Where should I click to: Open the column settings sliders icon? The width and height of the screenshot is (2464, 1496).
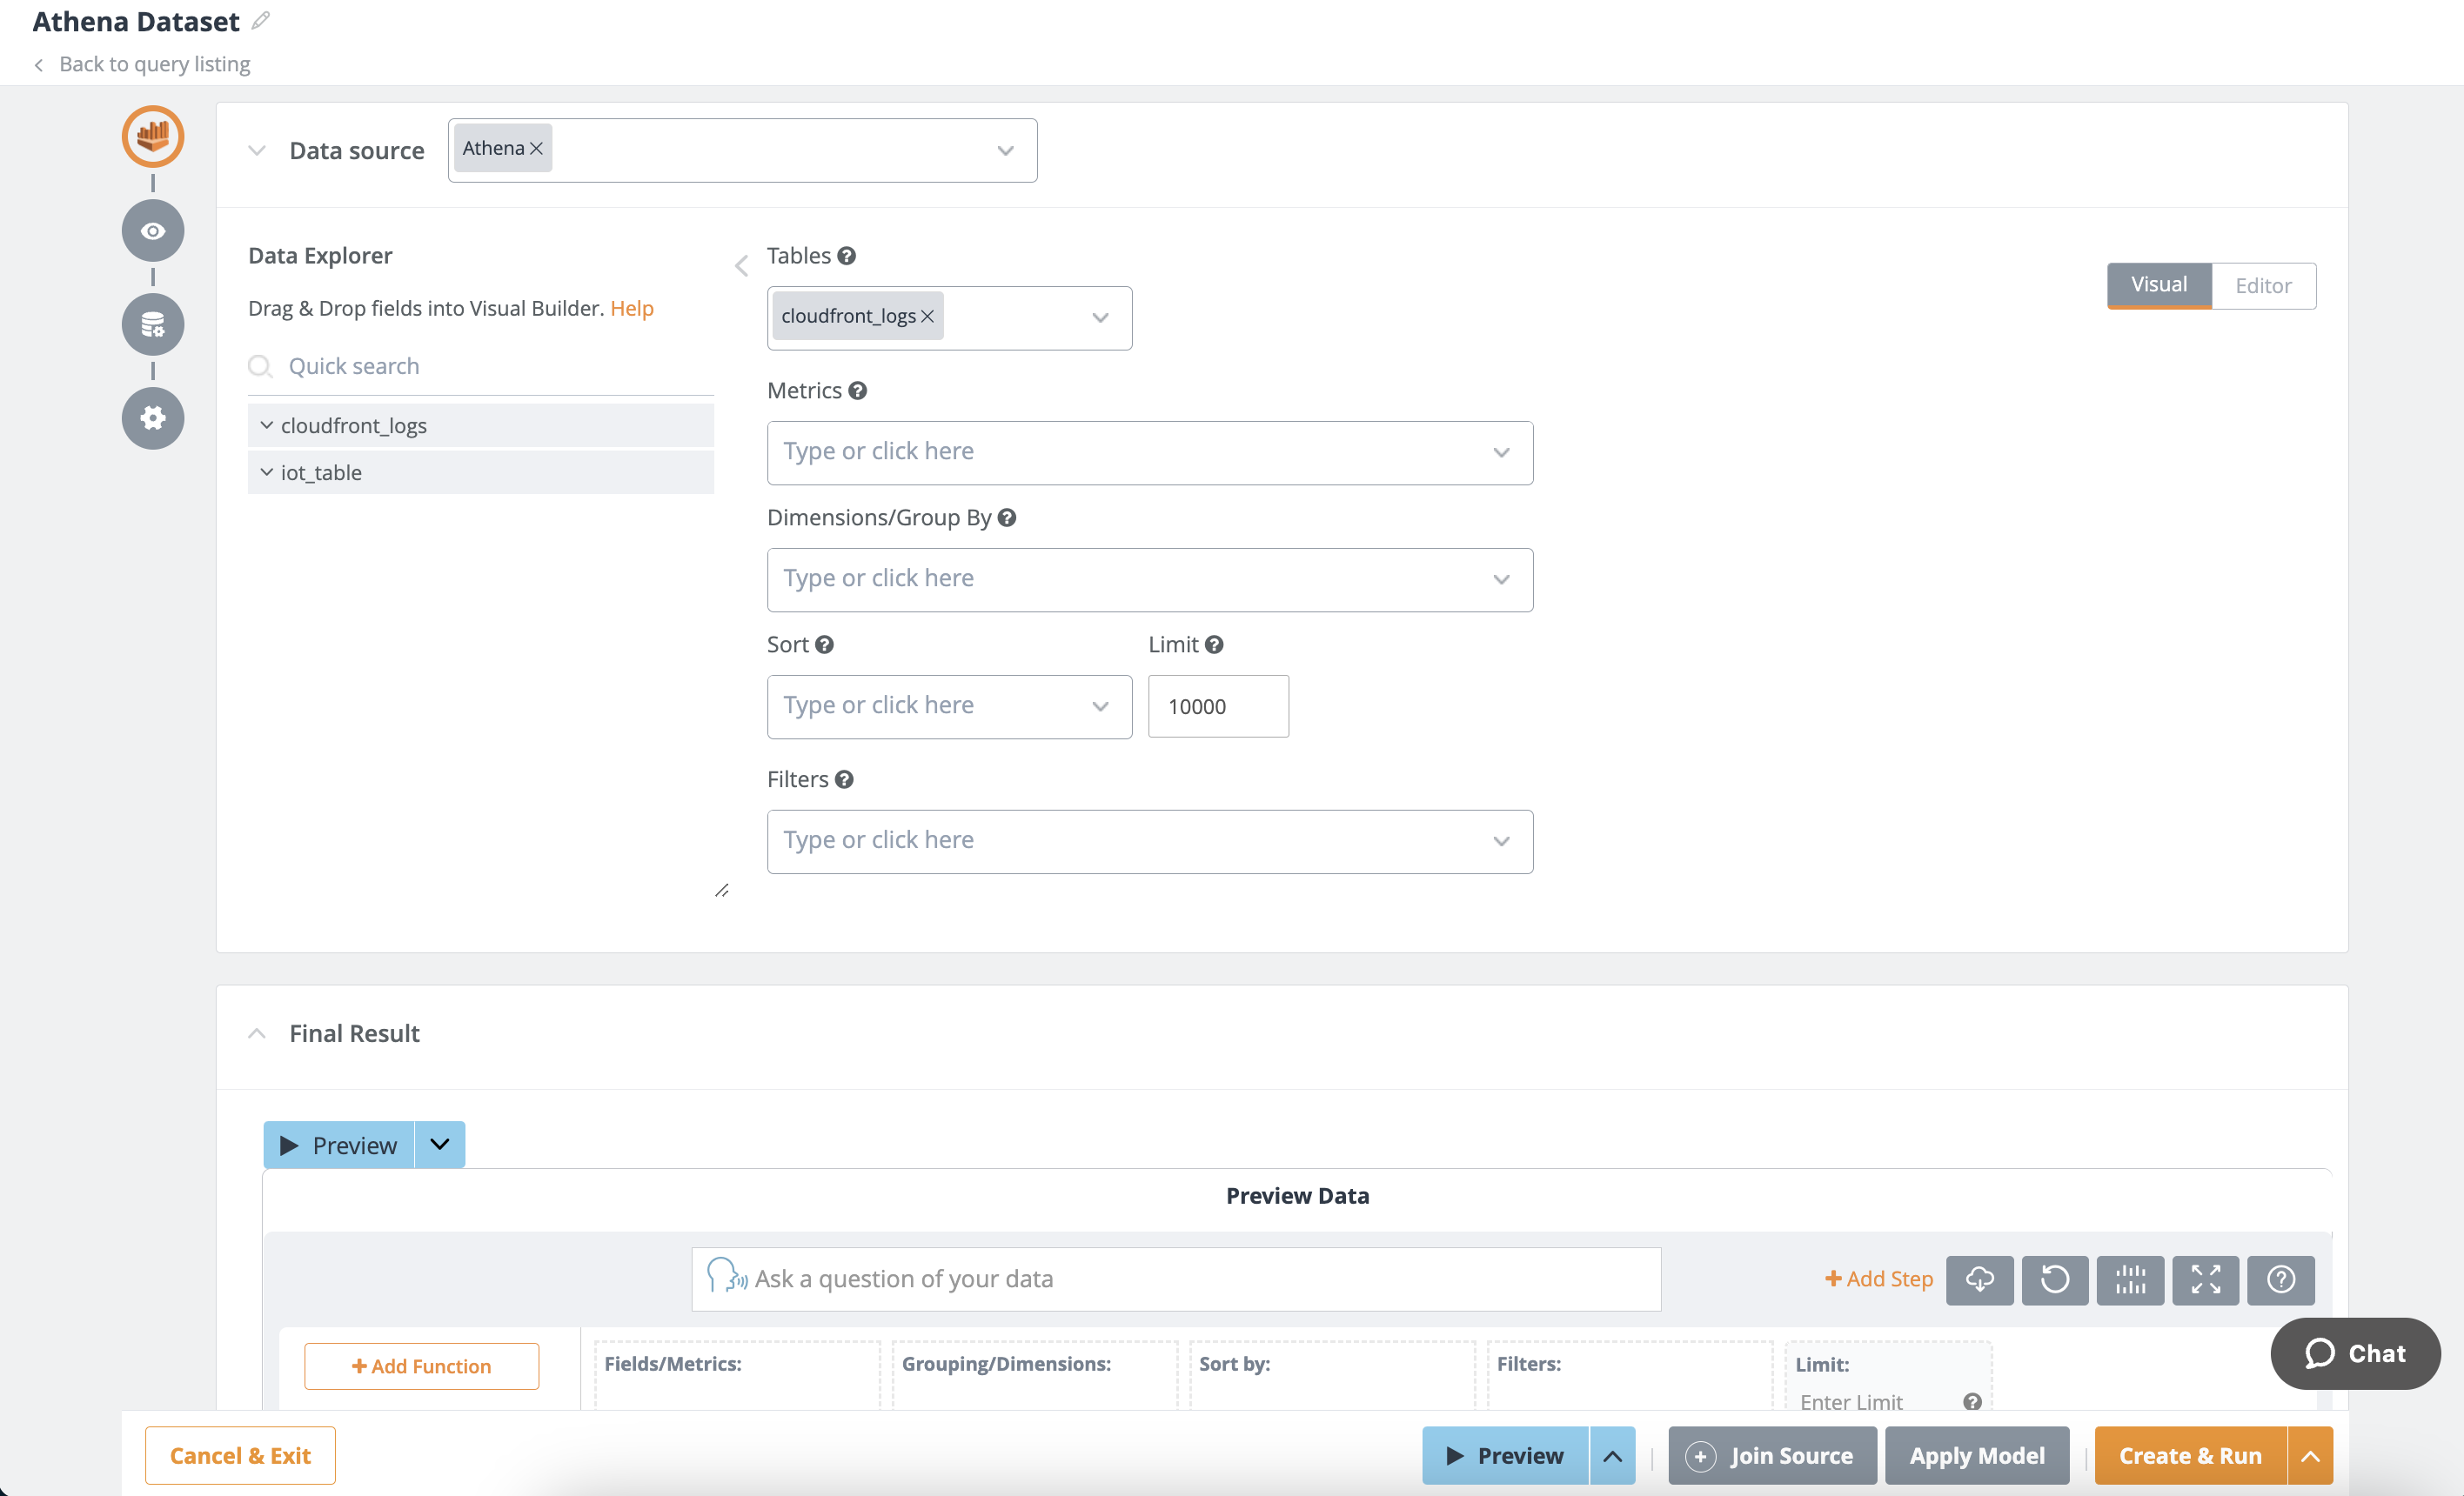click(2130, 1279)
